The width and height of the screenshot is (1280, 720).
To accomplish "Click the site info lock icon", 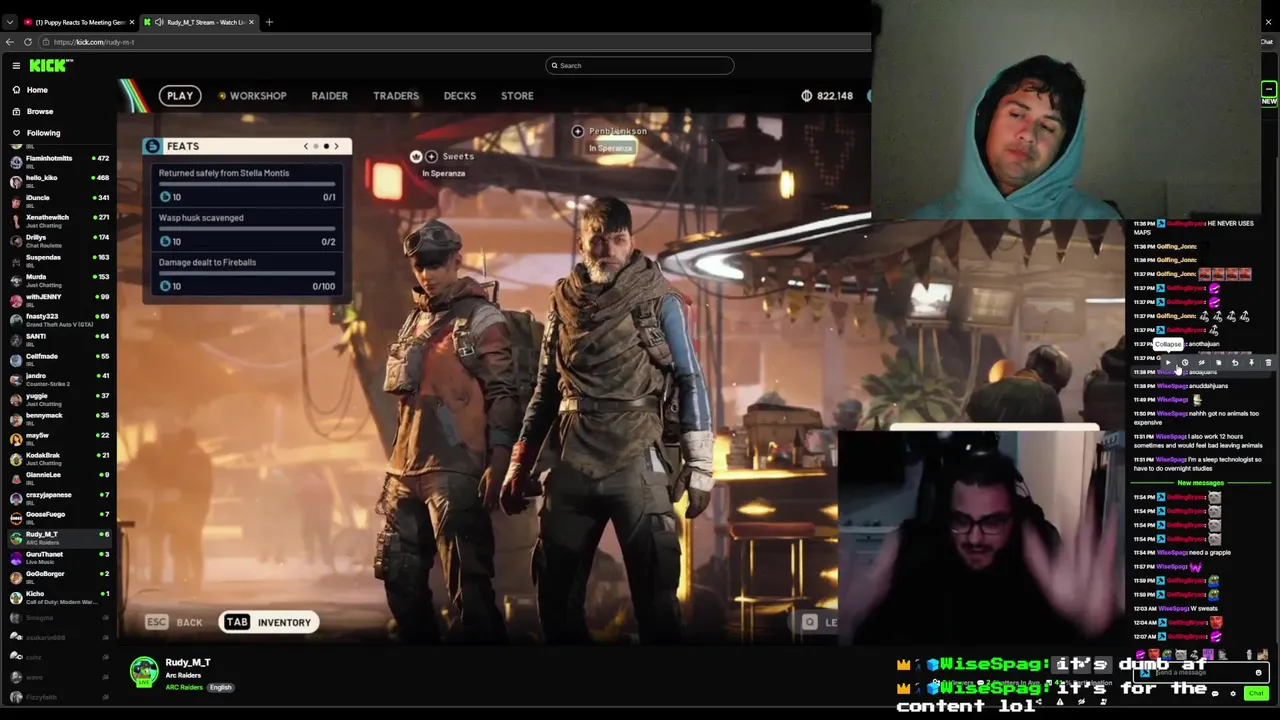I will [x=46, y=42].
